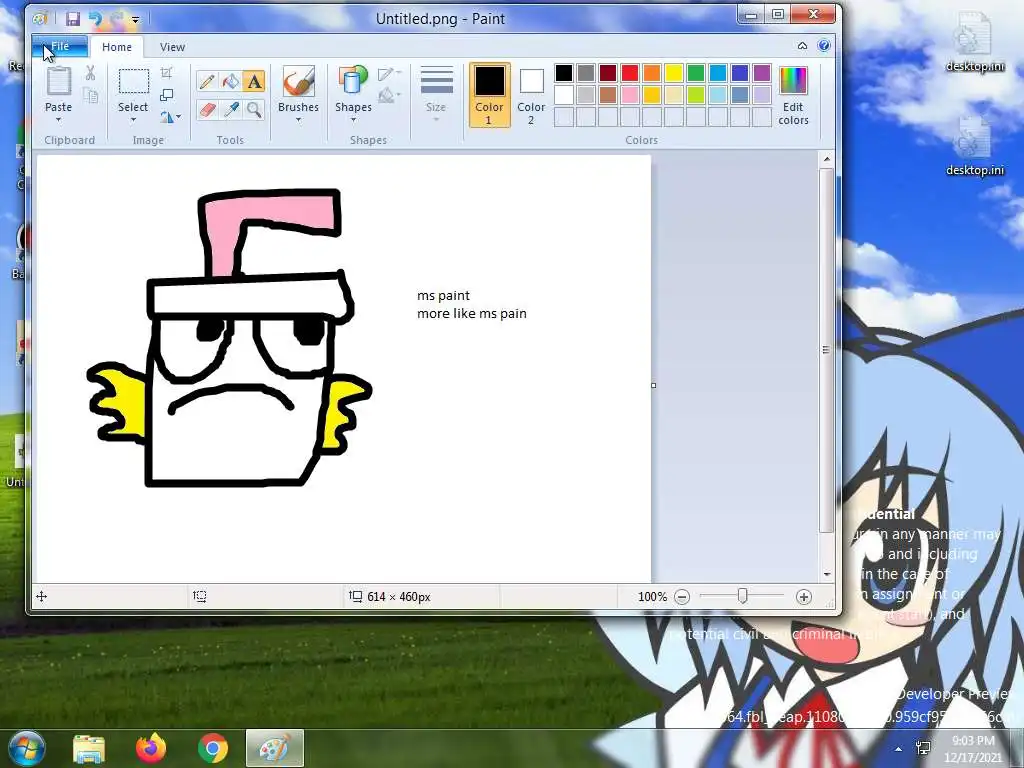This screenshot has height=768, width=1024.
Task: Open Firefox from the taskbar
Action: coord(151,748)
